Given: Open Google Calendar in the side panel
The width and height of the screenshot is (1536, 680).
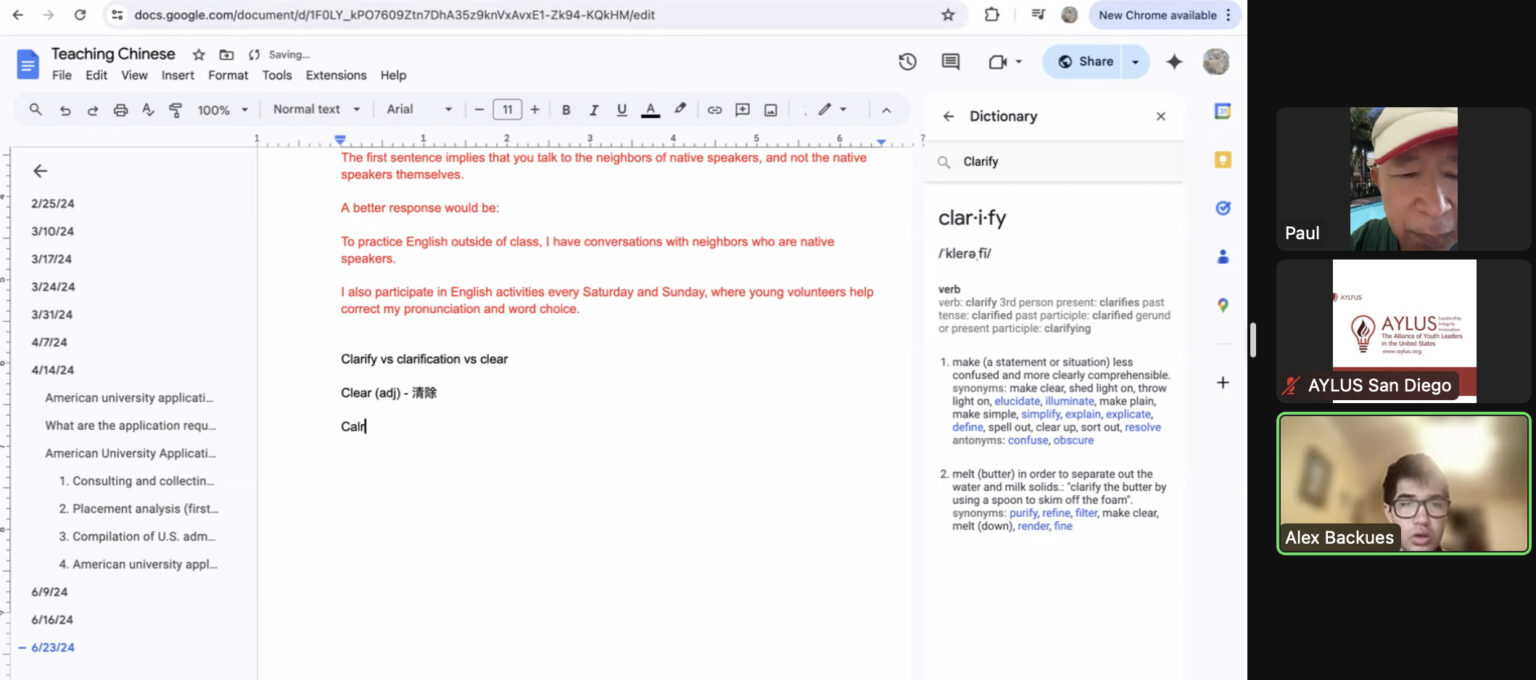Looking at the screenshot, I should [x=1222, y=111].
